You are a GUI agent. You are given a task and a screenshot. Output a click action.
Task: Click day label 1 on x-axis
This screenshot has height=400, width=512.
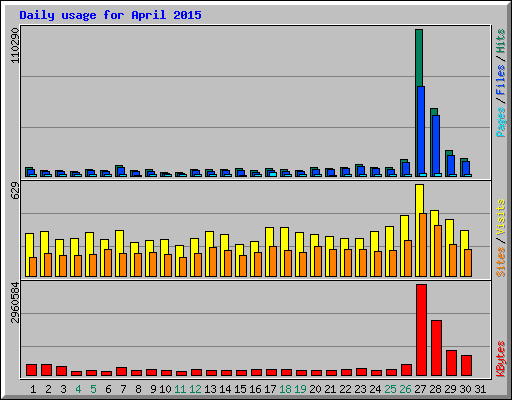tap(33, 389)
